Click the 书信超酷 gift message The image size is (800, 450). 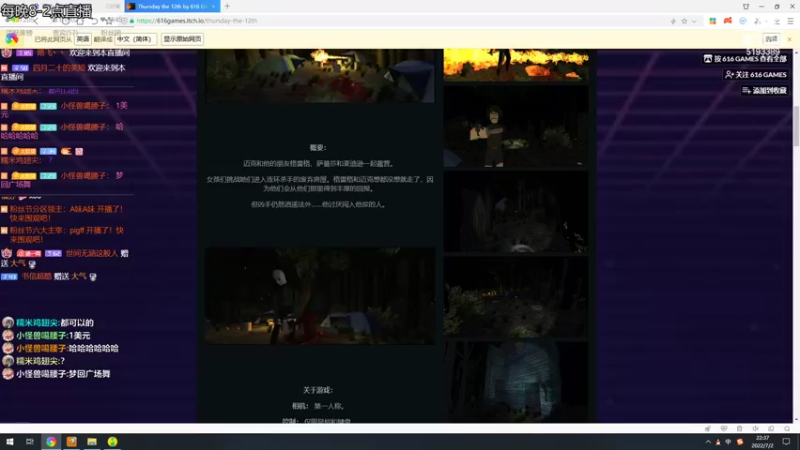(x=49, y=276)
